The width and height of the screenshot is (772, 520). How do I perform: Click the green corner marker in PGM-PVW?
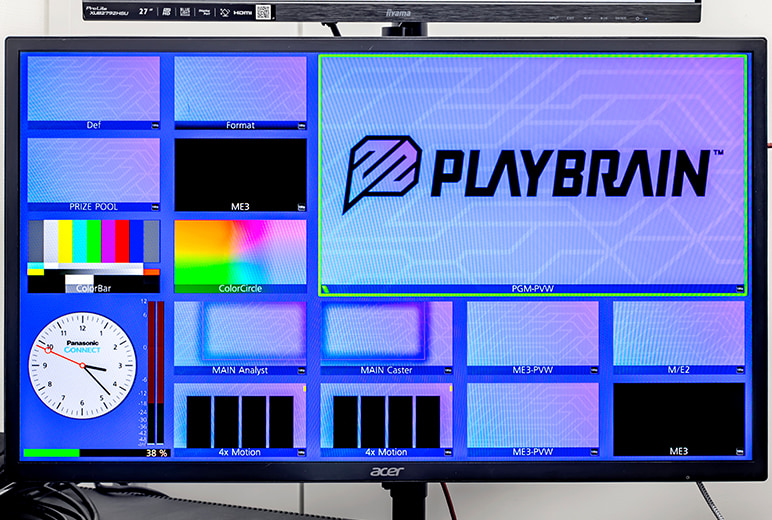(324, 290)
